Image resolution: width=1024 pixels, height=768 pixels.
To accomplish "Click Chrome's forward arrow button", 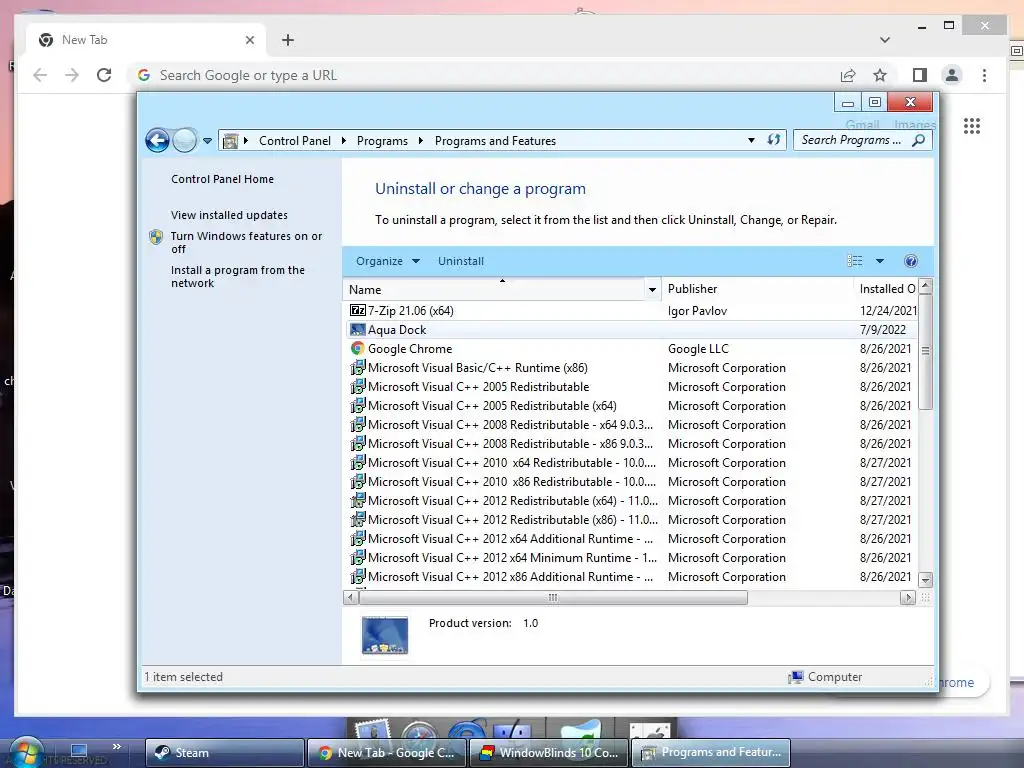I will [72, 75].
